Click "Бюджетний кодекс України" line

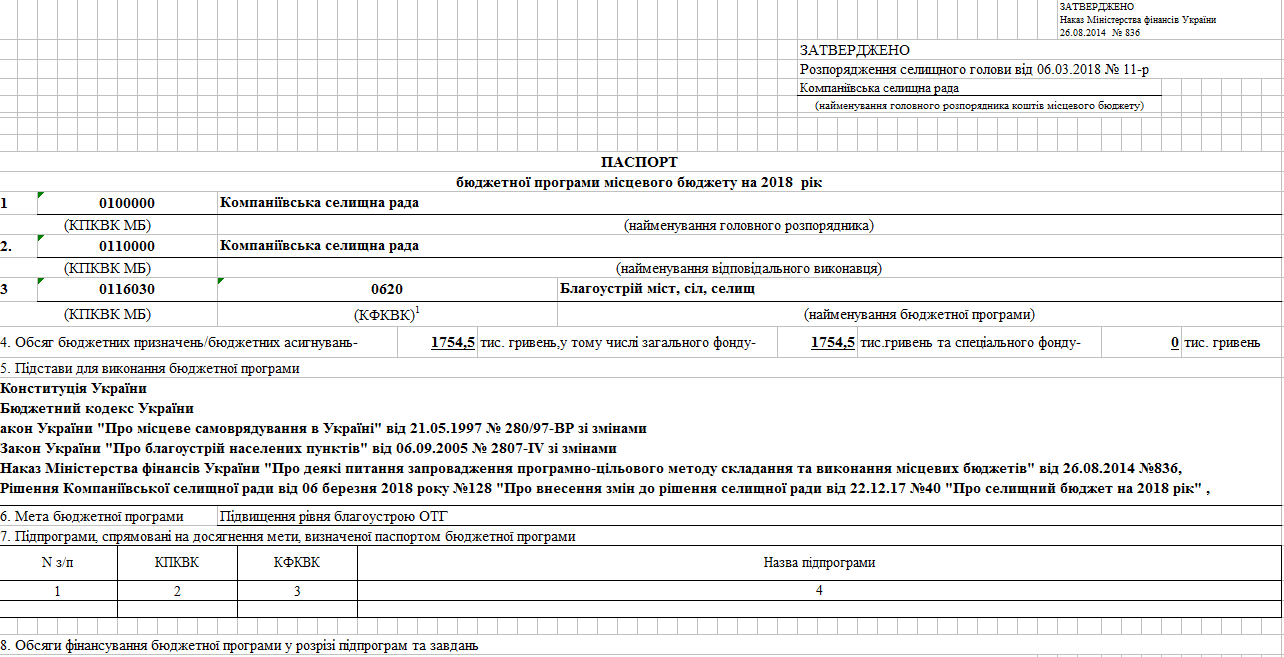click(97, 408)
